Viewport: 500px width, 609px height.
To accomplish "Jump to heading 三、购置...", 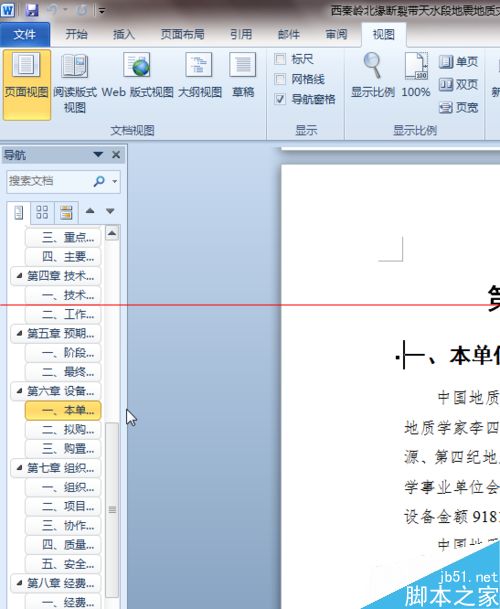I will point(63,449).
